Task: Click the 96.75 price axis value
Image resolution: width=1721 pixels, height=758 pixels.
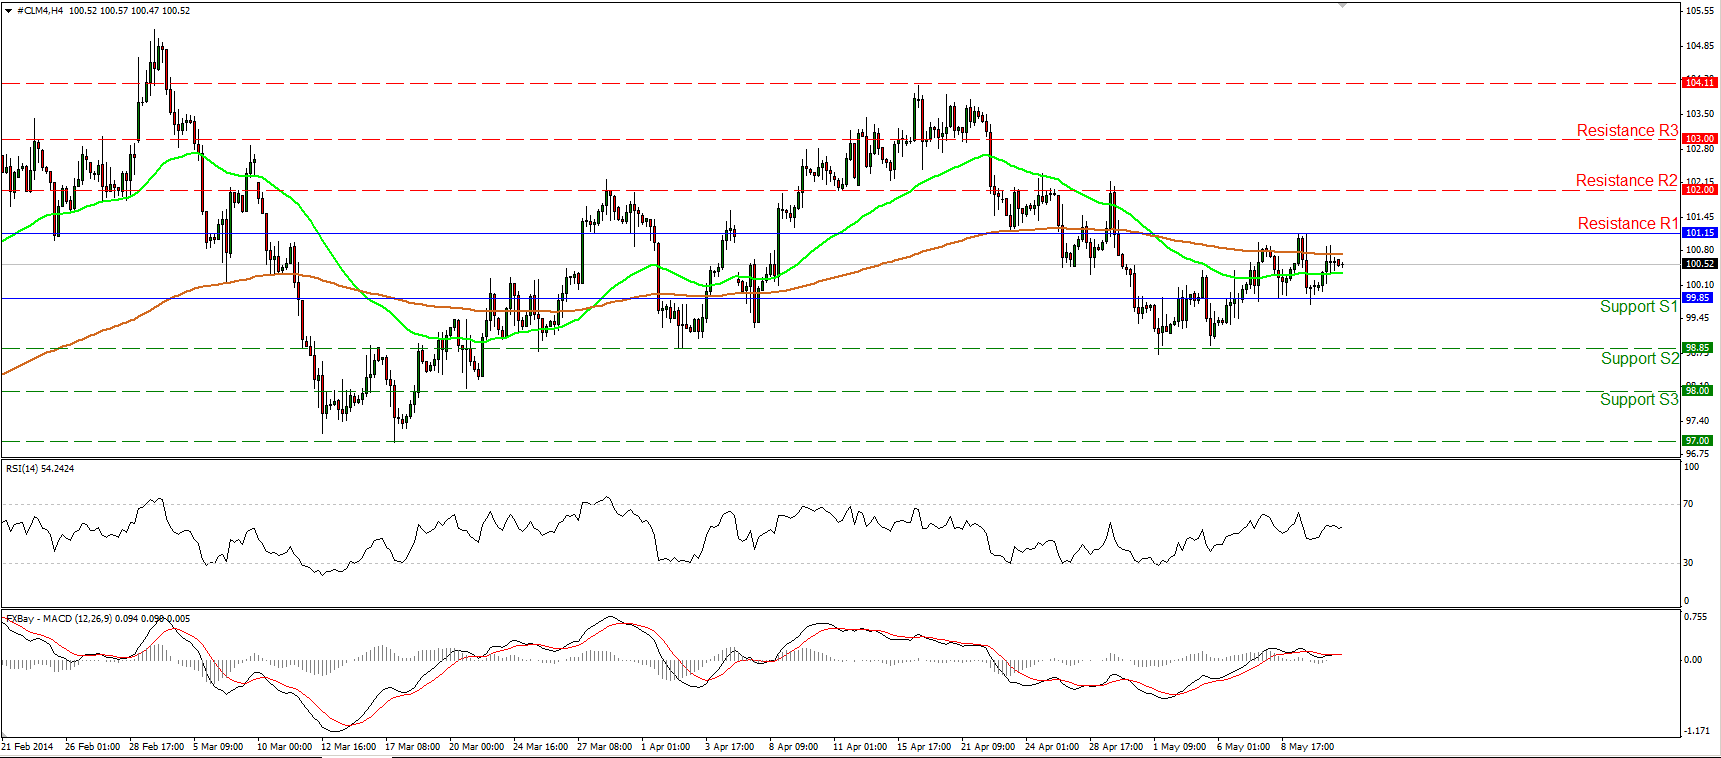Action: pyautogui.click(x=1697, y=454)
